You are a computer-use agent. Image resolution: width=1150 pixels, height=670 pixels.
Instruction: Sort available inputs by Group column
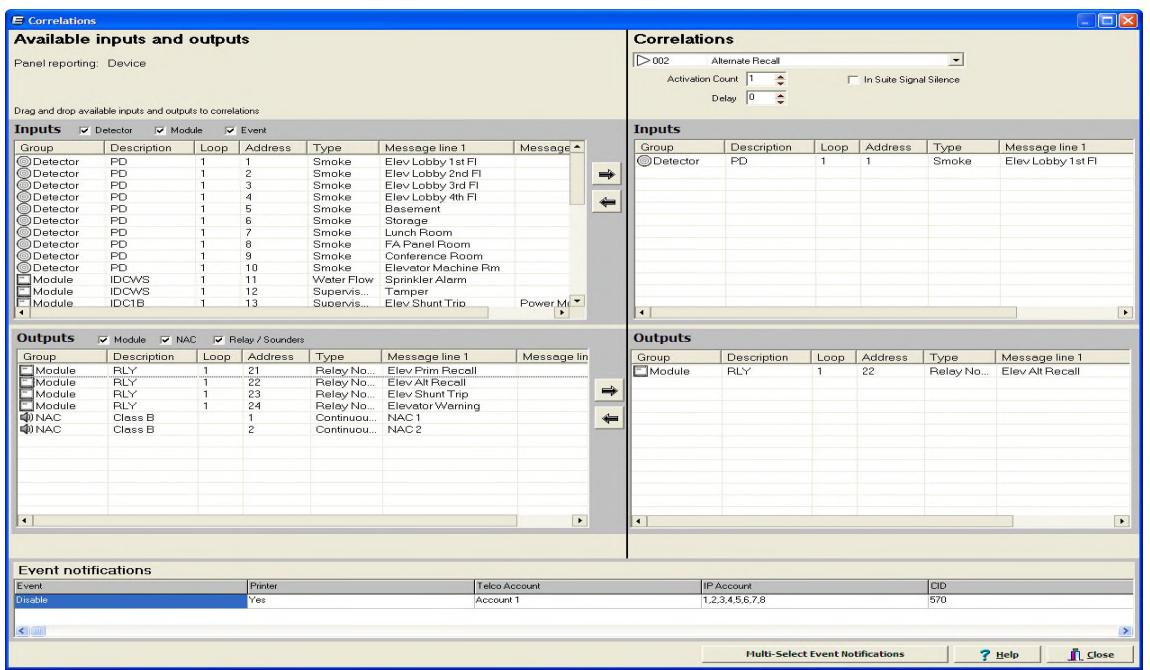point(60,148)
